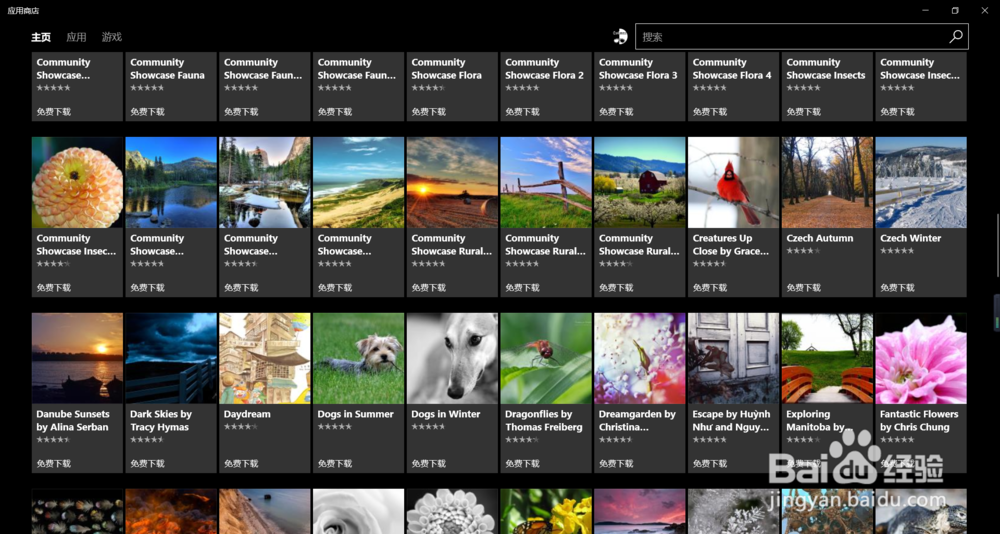Click 免费下载 under Danube Sunsets

[x=53, y=464]
